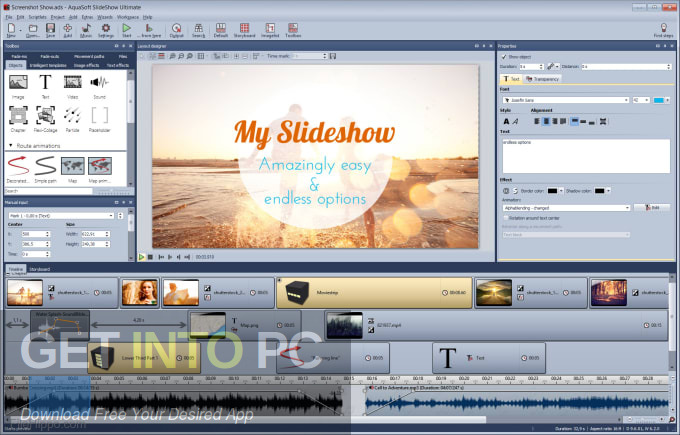Switch to the Storyboard workspace layout icon
Screen dimensions: 680x435
pyautogui.click(x=245, y=30)
